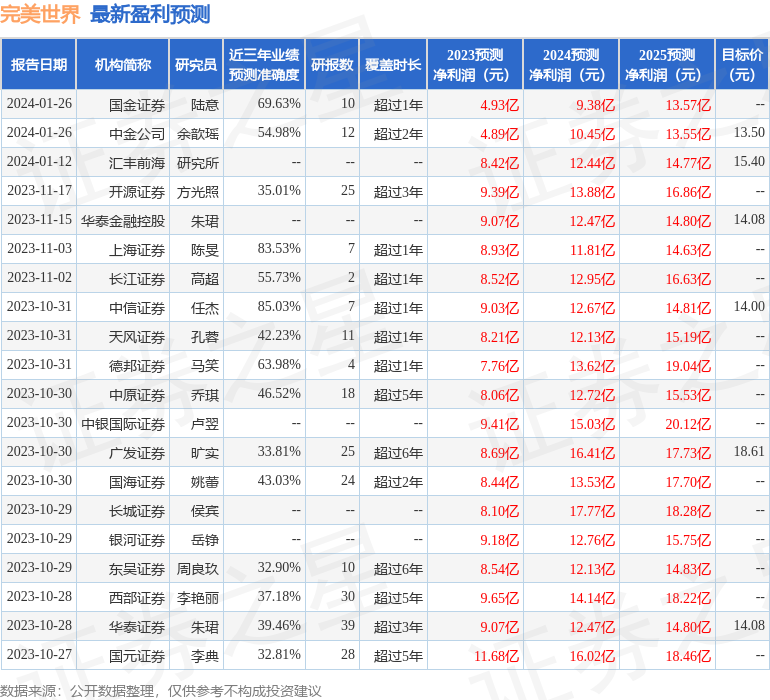
Task: Click accuracy value 69.63%
Action: click(279, 104)
